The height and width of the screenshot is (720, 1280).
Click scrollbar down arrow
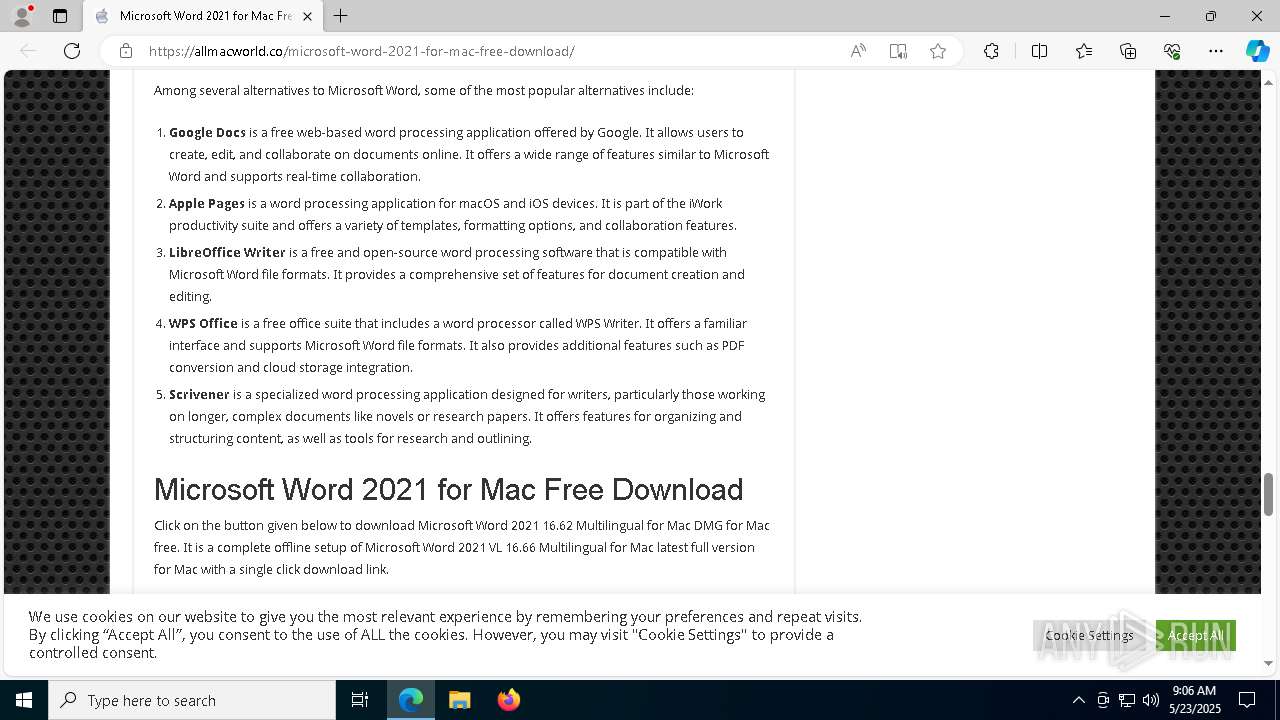[1269, 663]
